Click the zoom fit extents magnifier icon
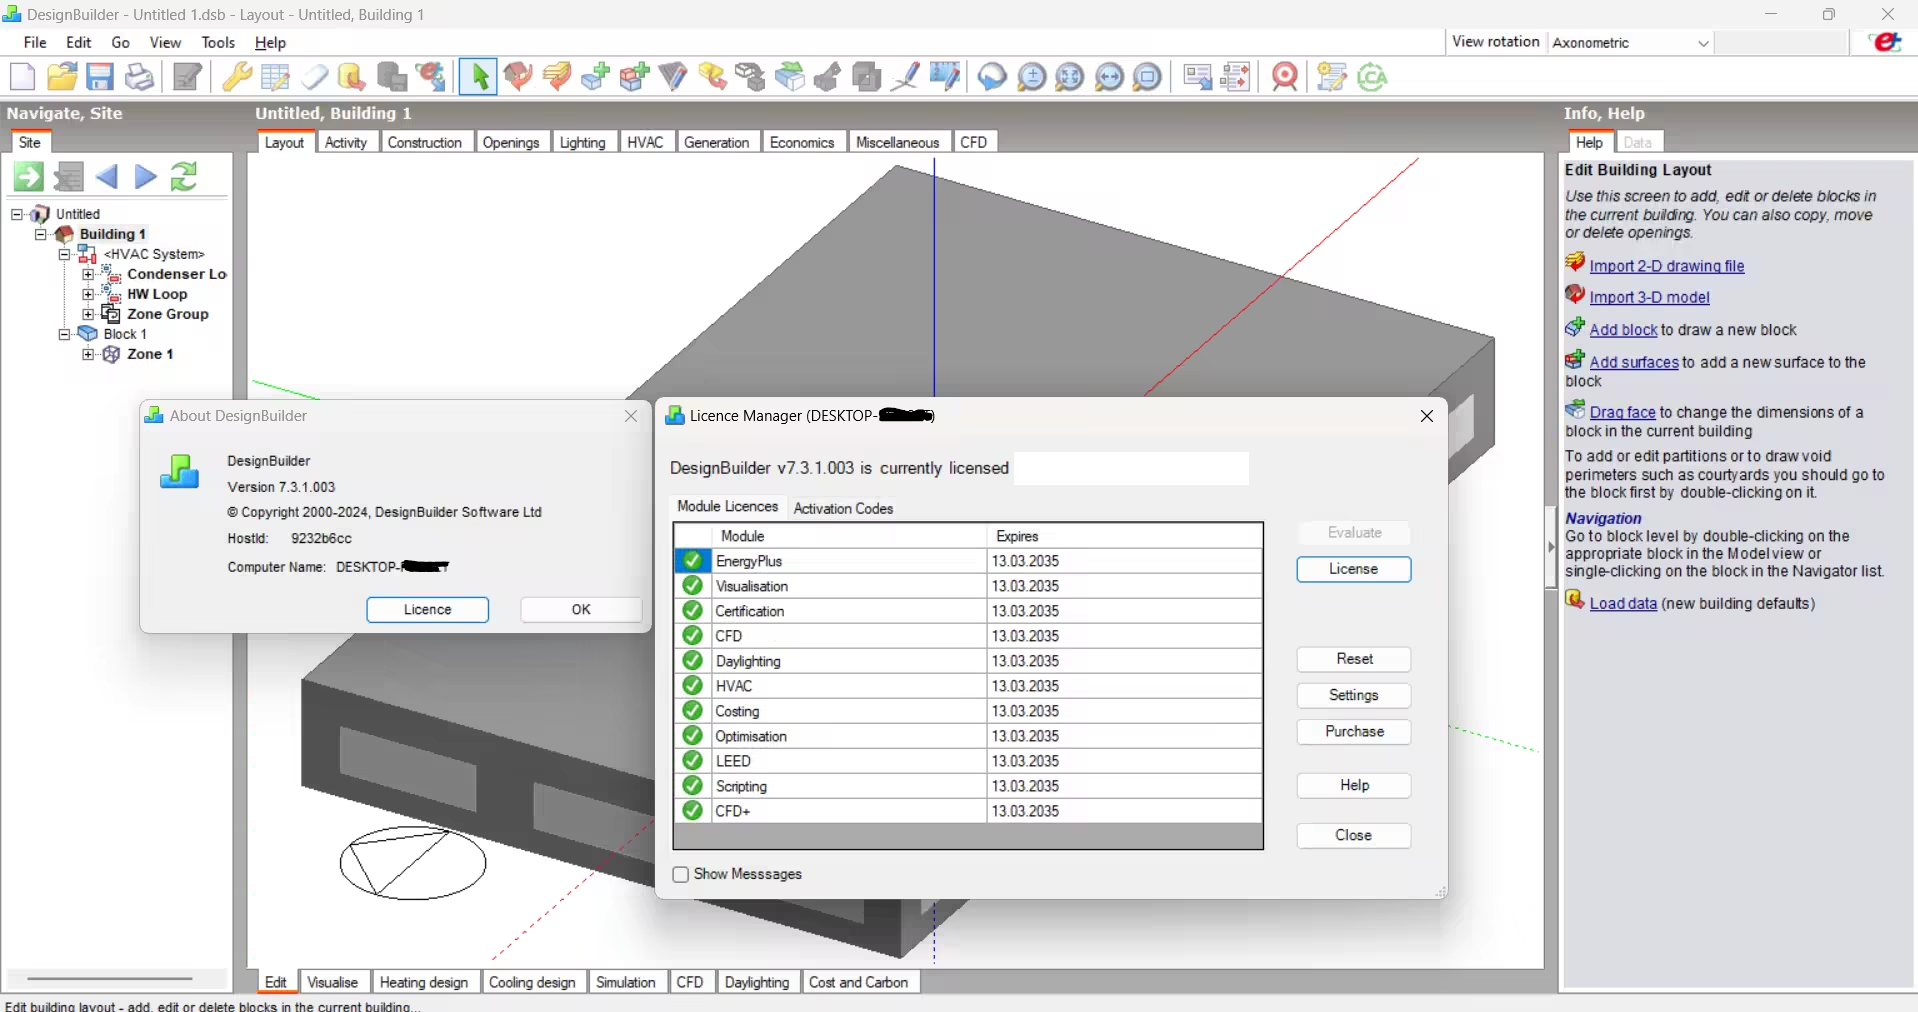 click(x=1070, y=77)
